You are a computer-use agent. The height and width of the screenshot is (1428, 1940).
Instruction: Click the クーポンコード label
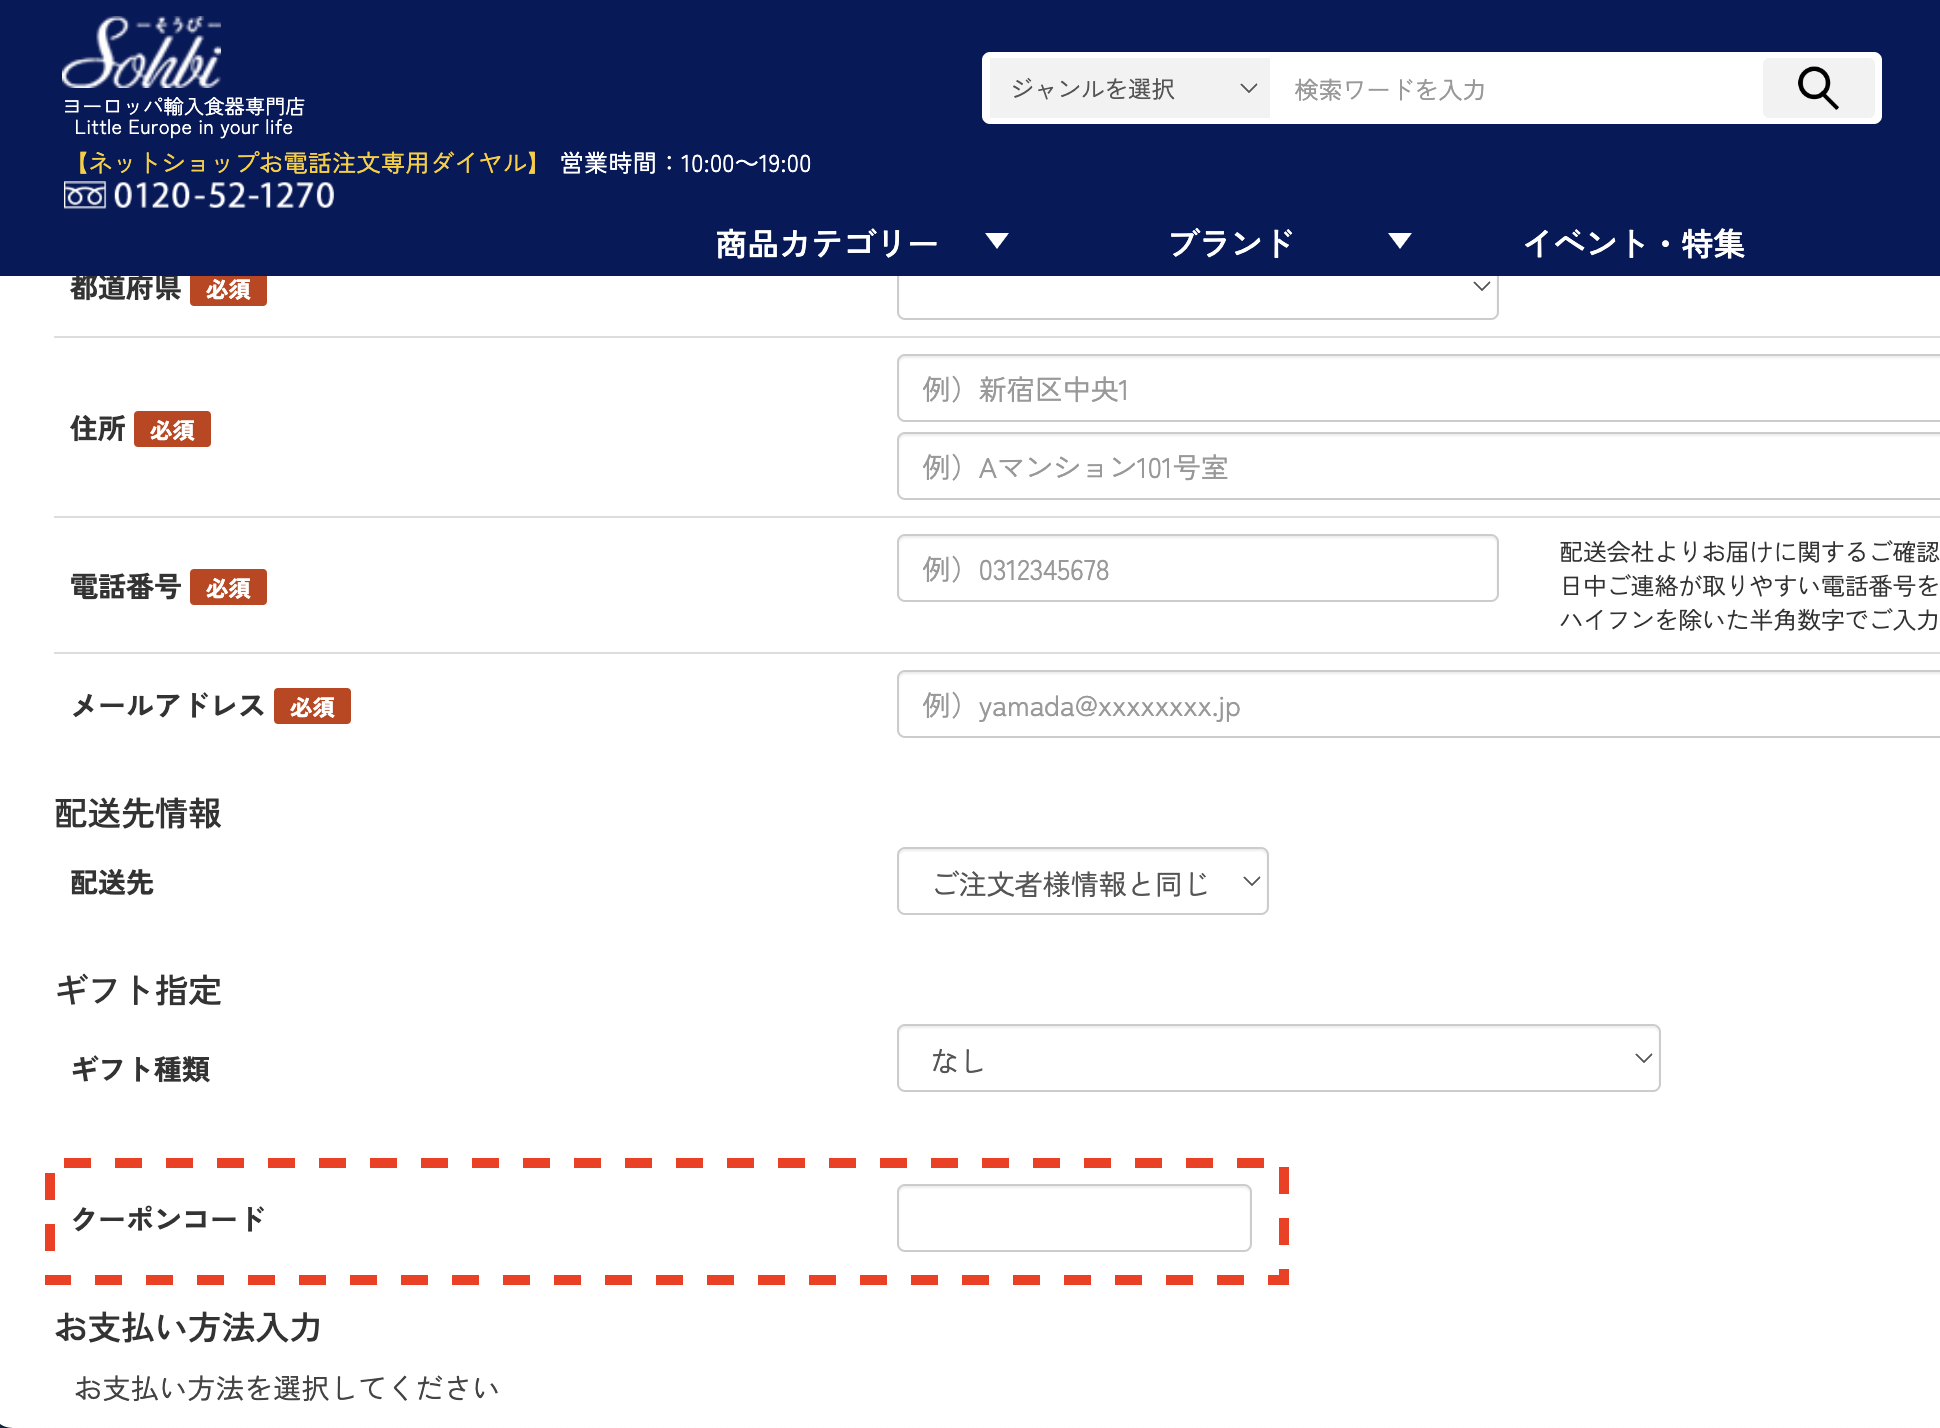coord(168,1219)
